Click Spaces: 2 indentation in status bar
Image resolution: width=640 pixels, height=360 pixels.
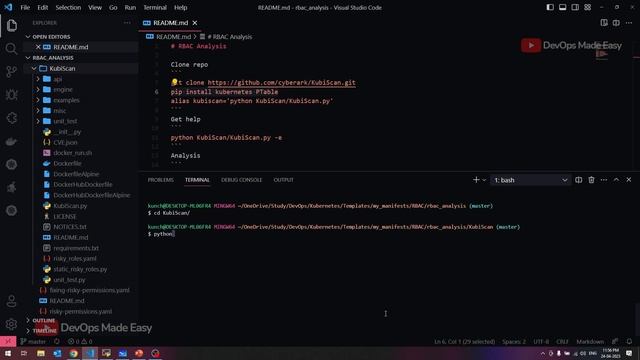(514, 341)
